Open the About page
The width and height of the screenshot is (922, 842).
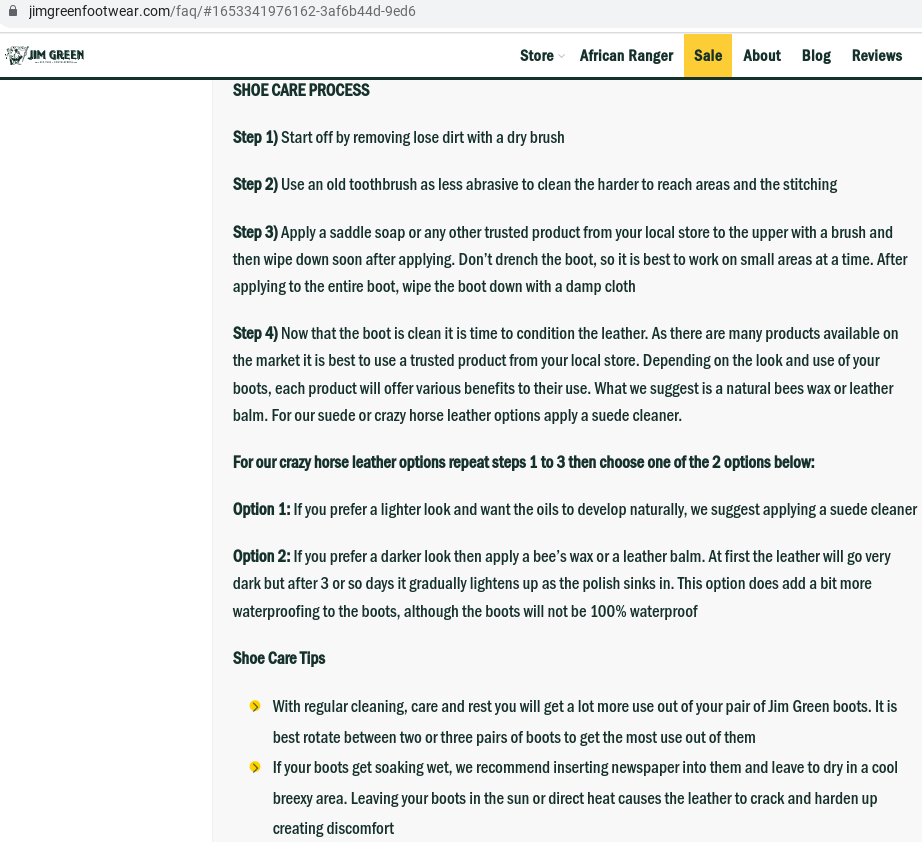762,55
